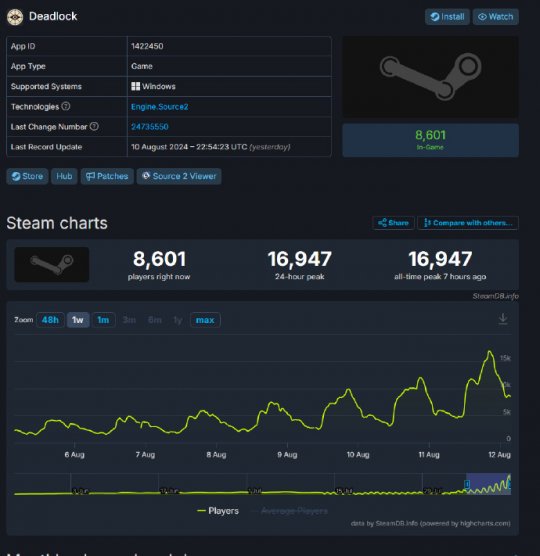Select the 1w zoom range
This screenshot has height=556, width=540.
coord(78,320)
